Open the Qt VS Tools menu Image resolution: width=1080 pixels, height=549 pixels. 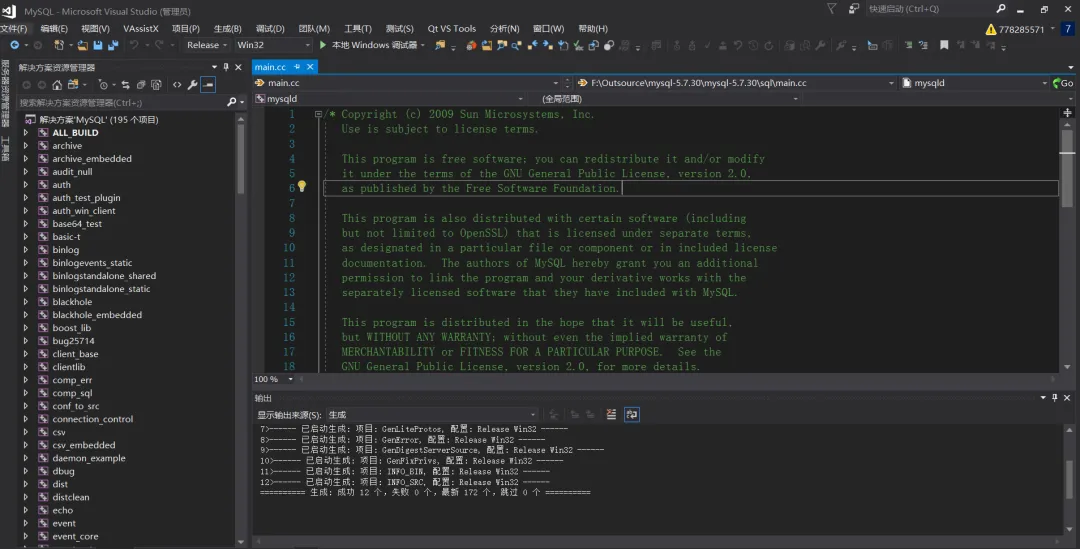click(x=451, y=29)
